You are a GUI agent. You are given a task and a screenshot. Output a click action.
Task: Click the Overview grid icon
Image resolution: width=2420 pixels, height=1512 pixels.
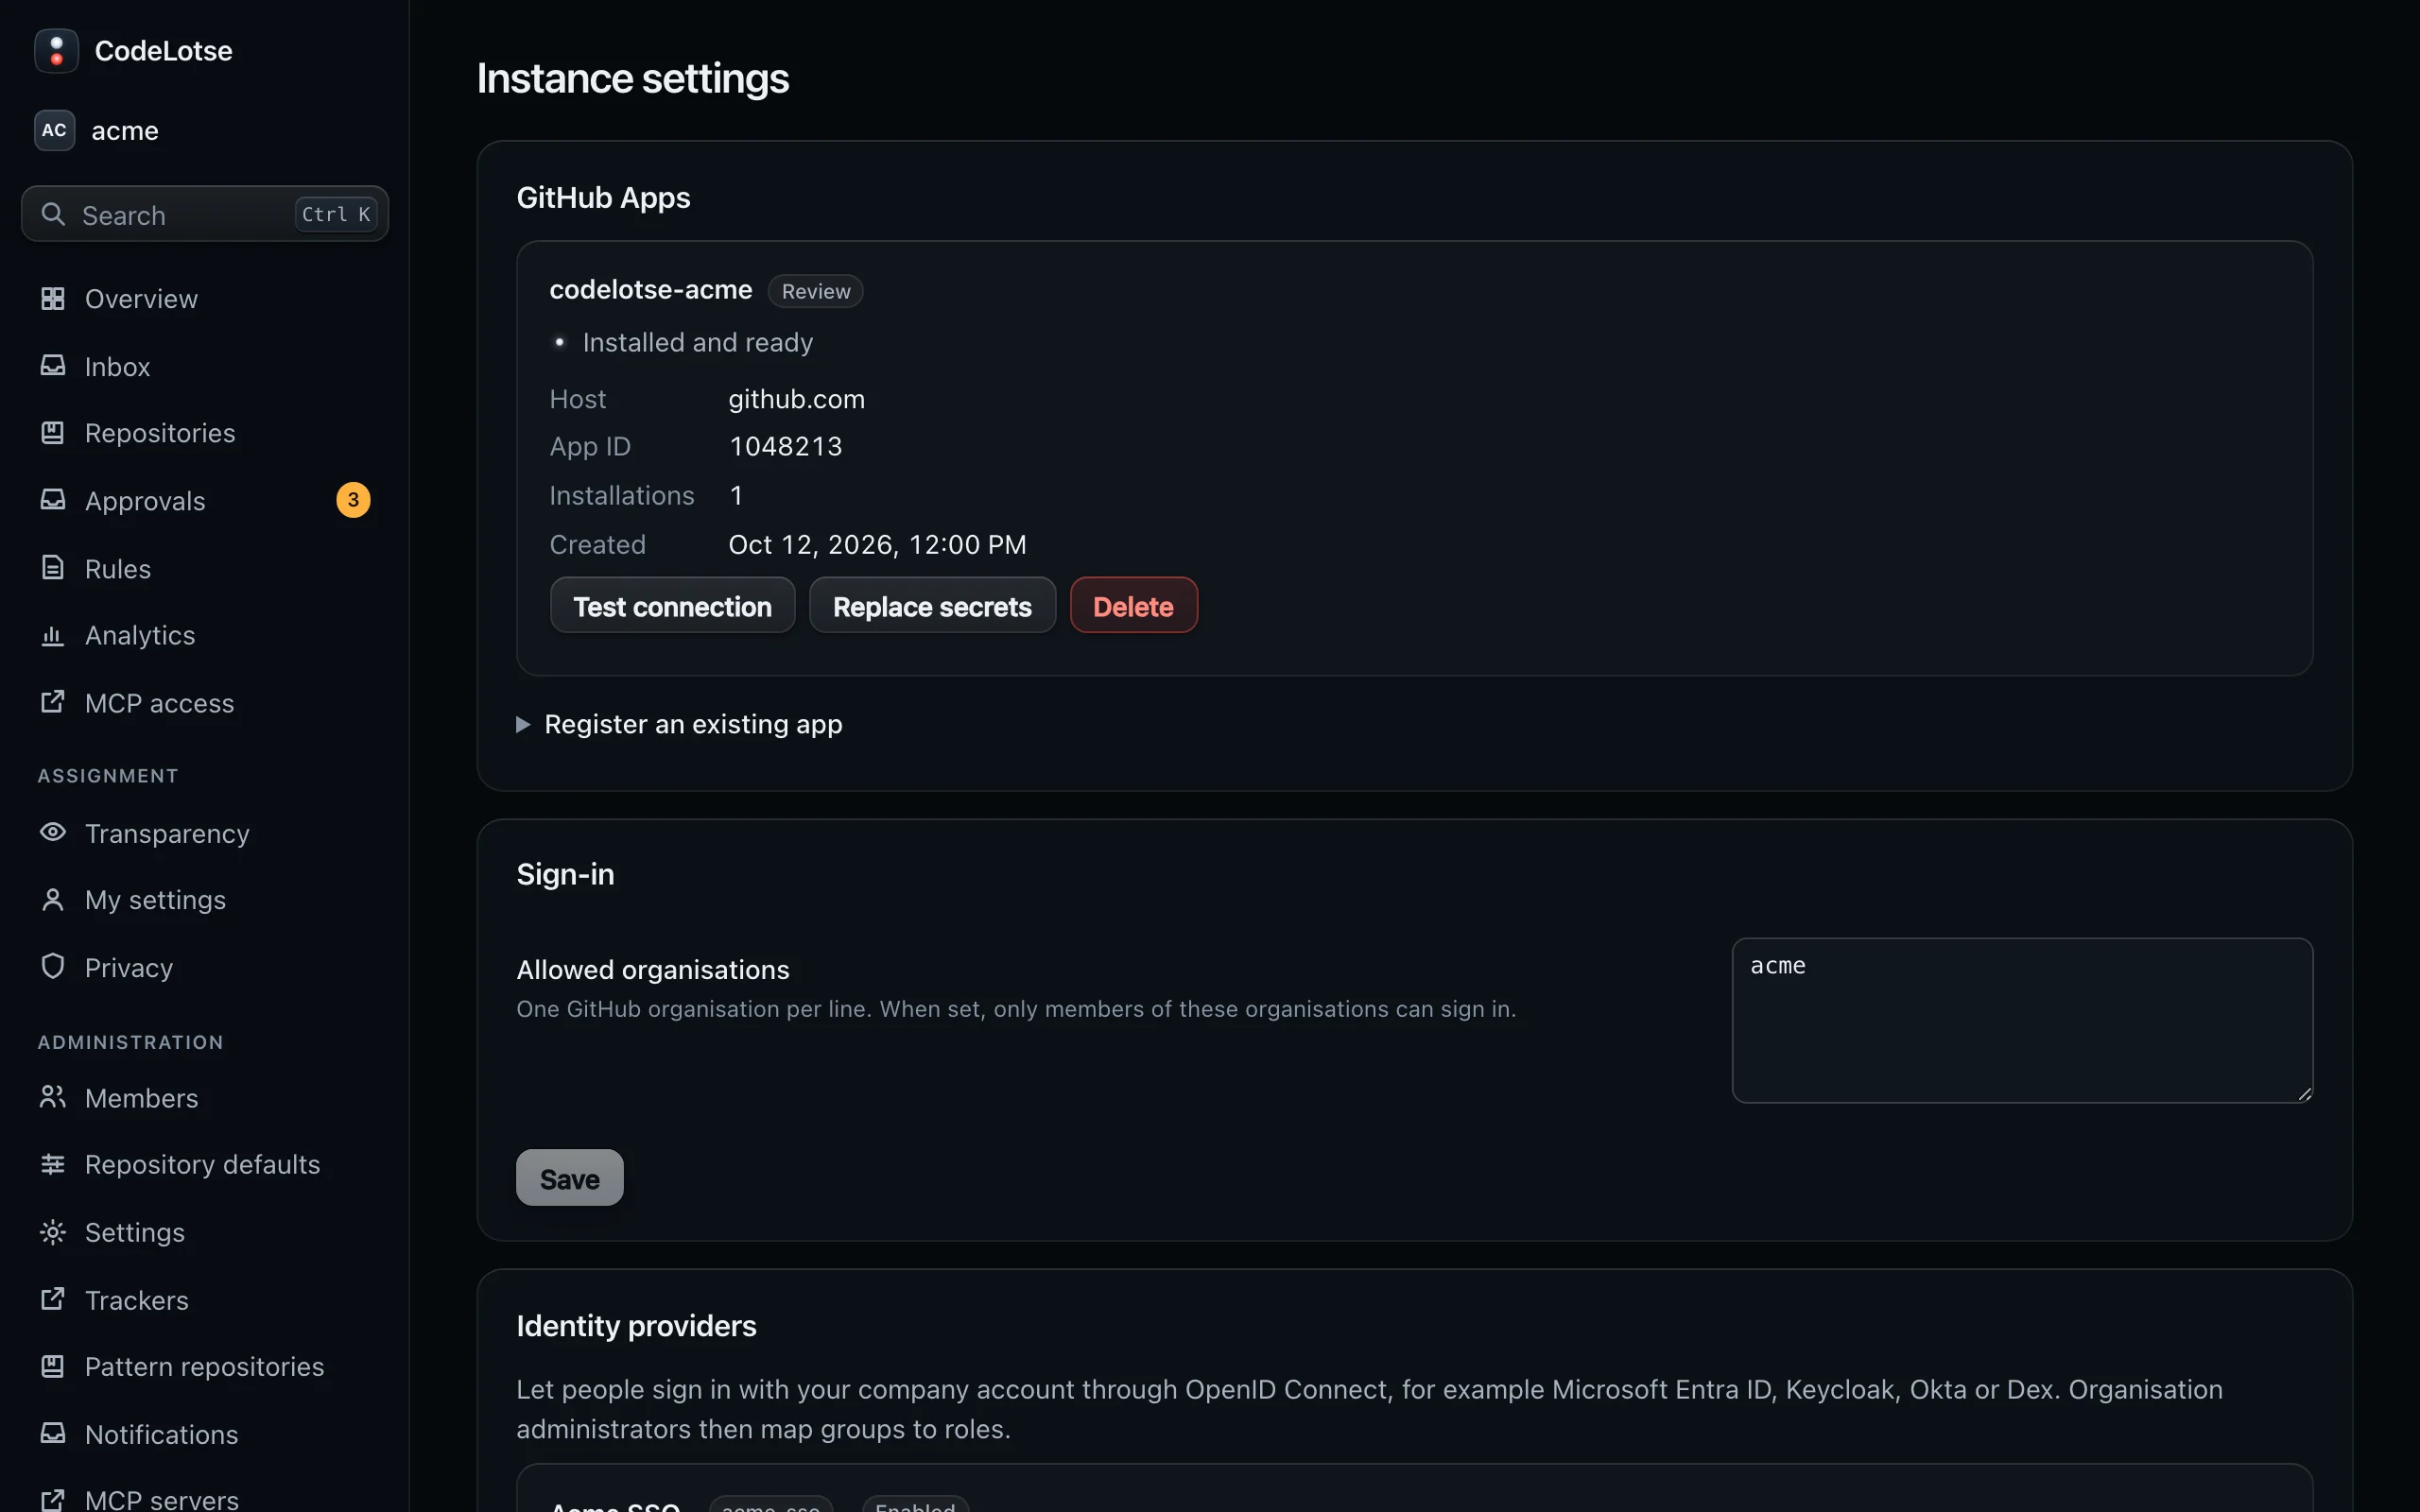[x=53, y=298]
